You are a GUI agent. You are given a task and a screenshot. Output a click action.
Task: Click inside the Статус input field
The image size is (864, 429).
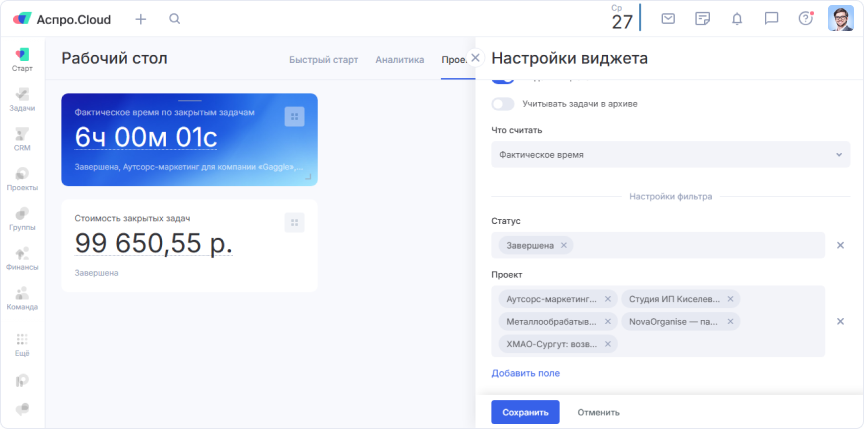[x=658, y=246]
